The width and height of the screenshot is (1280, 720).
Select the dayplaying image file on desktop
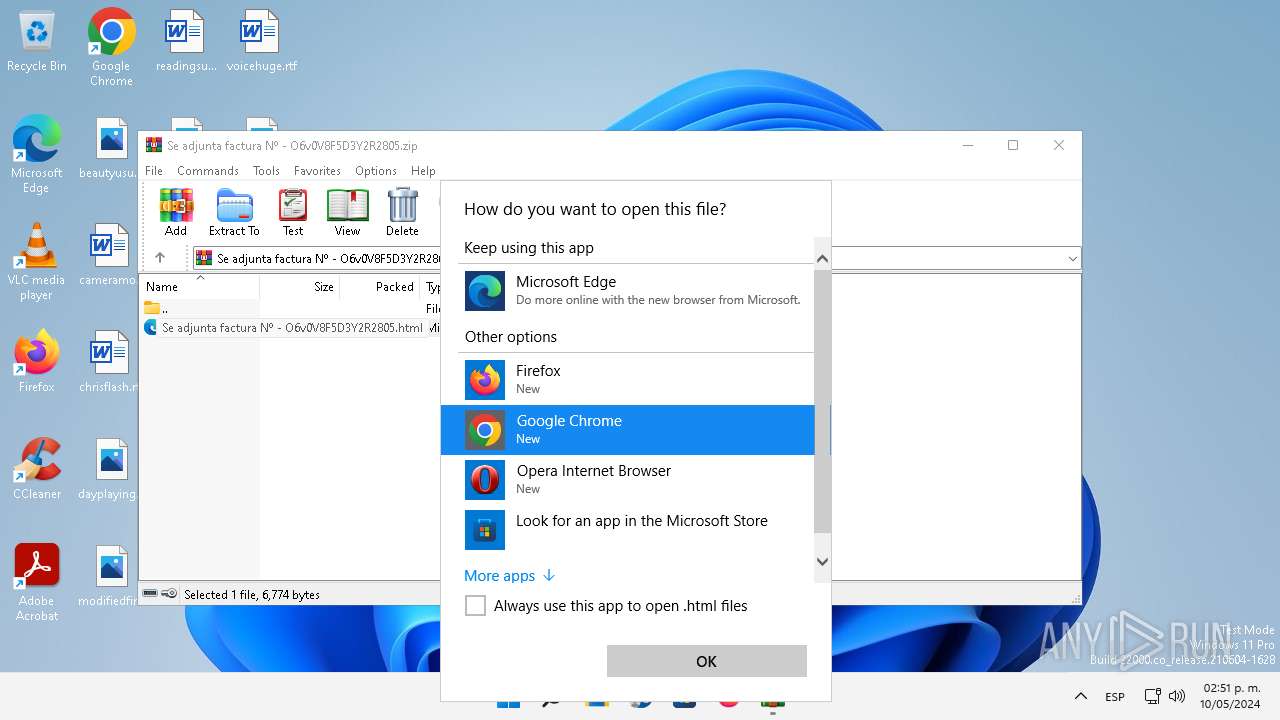108,470
